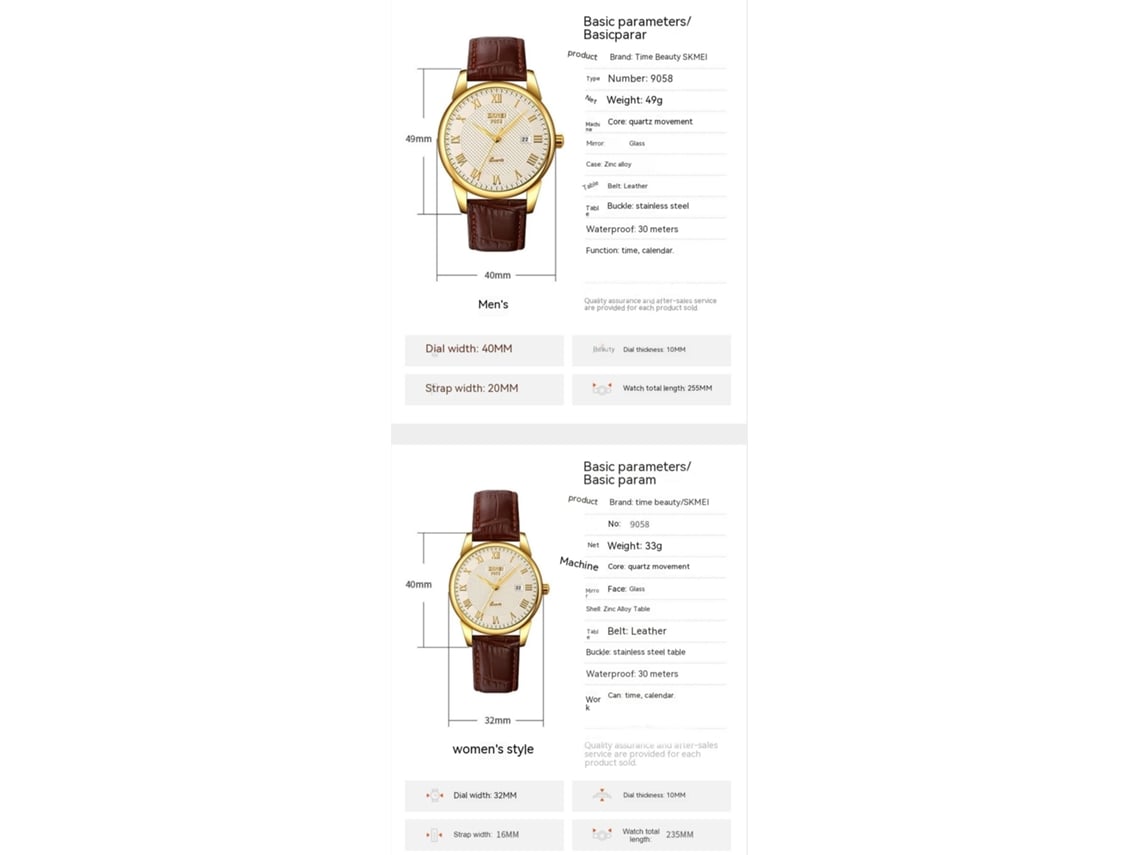Viewport: 1140px width, 855px height.
Task: Select the Dial width: 40MM box
Action: pyautogui.click(x=484, y=350)
